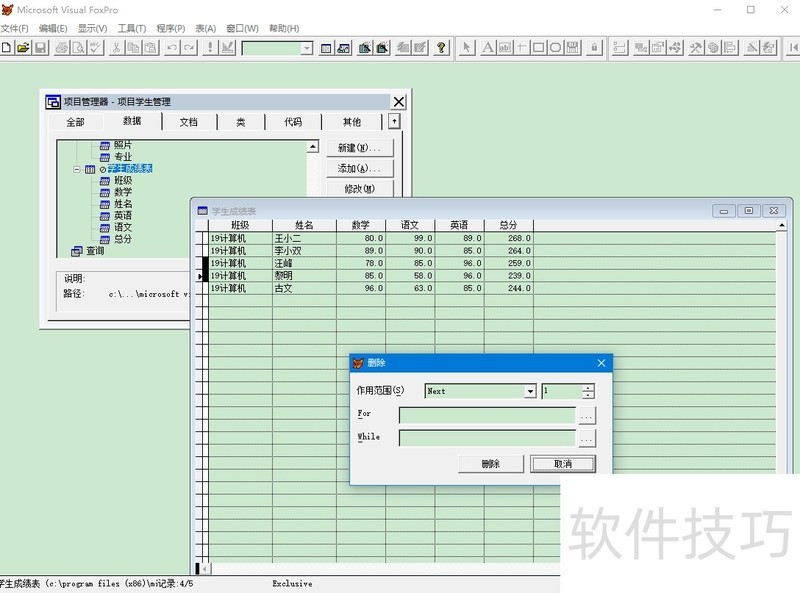Viewport: 800px width, 593px height.
Task: Open expression builder beside For field
Action: click(586, 416)
